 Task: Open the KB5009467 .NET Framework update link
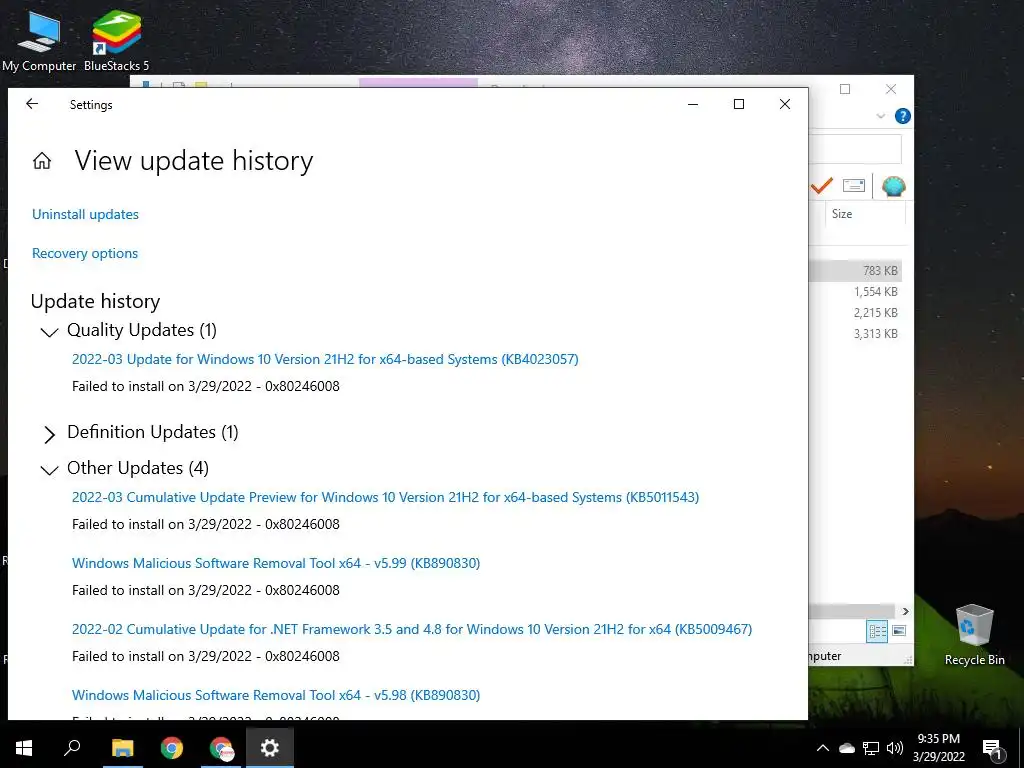click(x=412, y=629)
